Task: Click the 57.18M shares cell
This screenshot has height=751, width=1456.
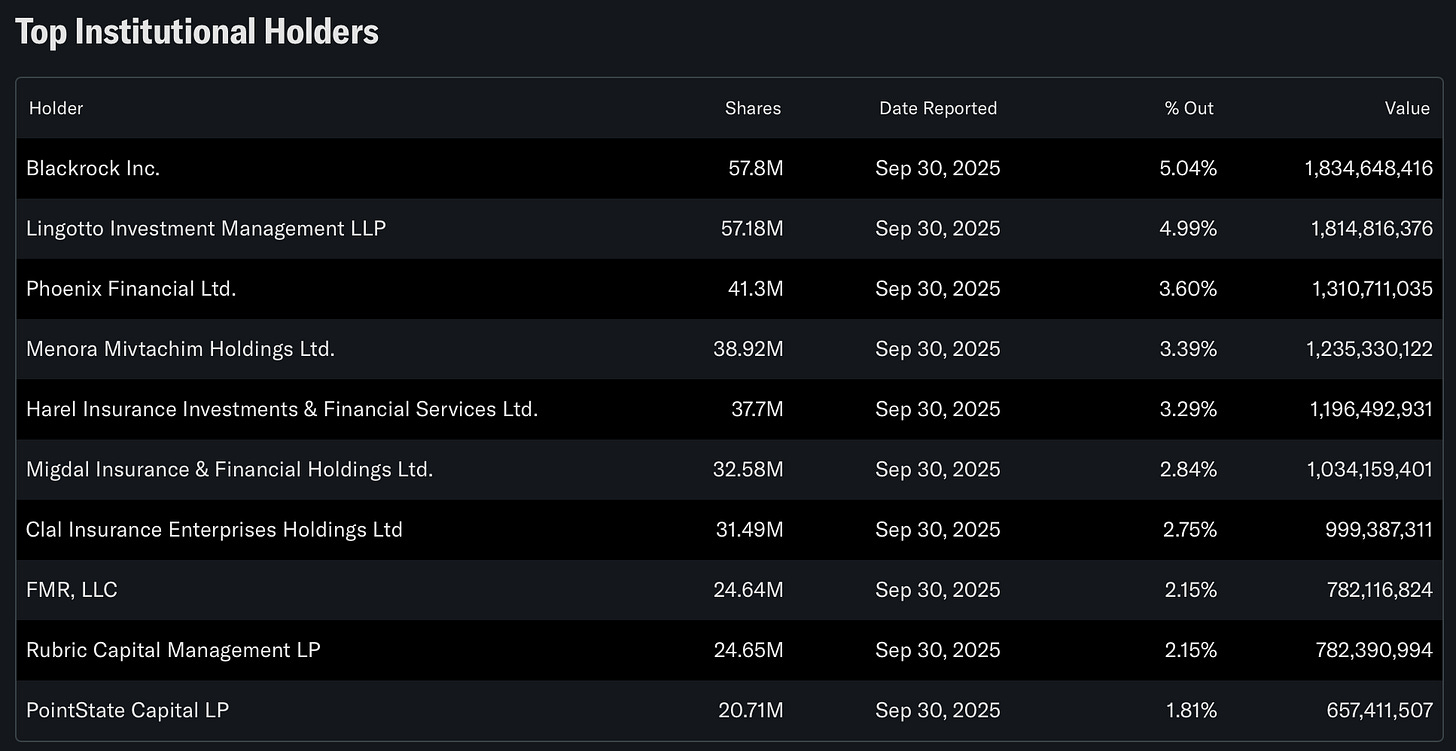Action: tap(752, 228)
